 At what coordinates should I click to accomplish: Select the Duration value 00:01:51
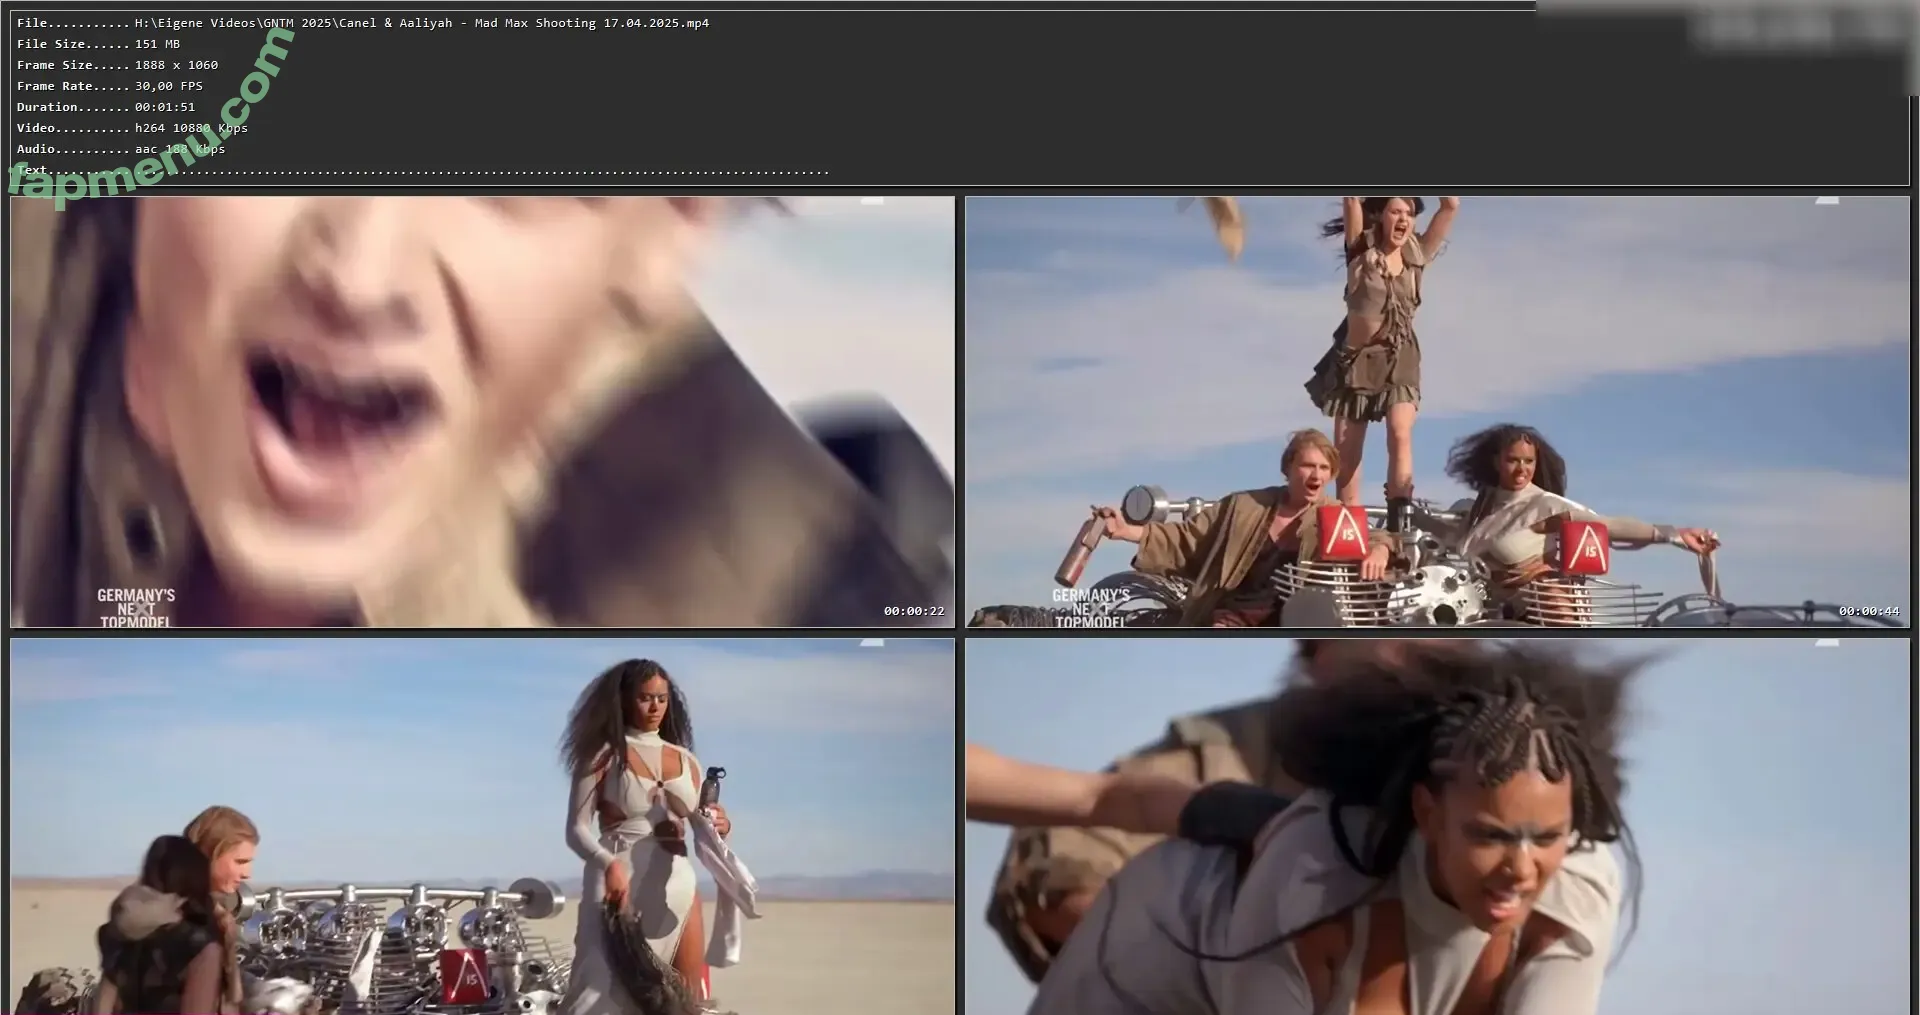pos(165,107)
